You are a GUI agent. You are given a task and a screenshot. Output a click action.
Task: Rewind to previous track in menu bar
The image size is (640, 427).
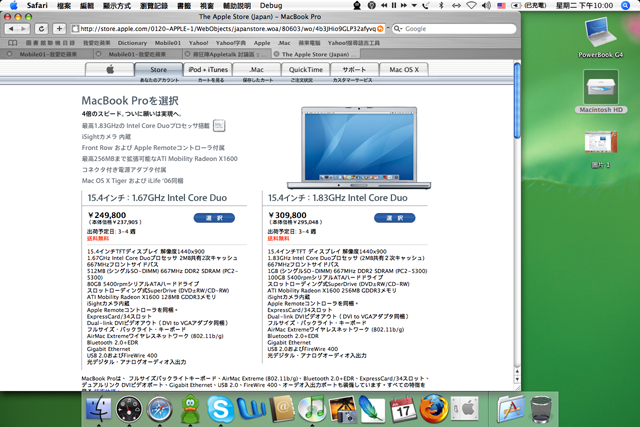tap(384, 5)
